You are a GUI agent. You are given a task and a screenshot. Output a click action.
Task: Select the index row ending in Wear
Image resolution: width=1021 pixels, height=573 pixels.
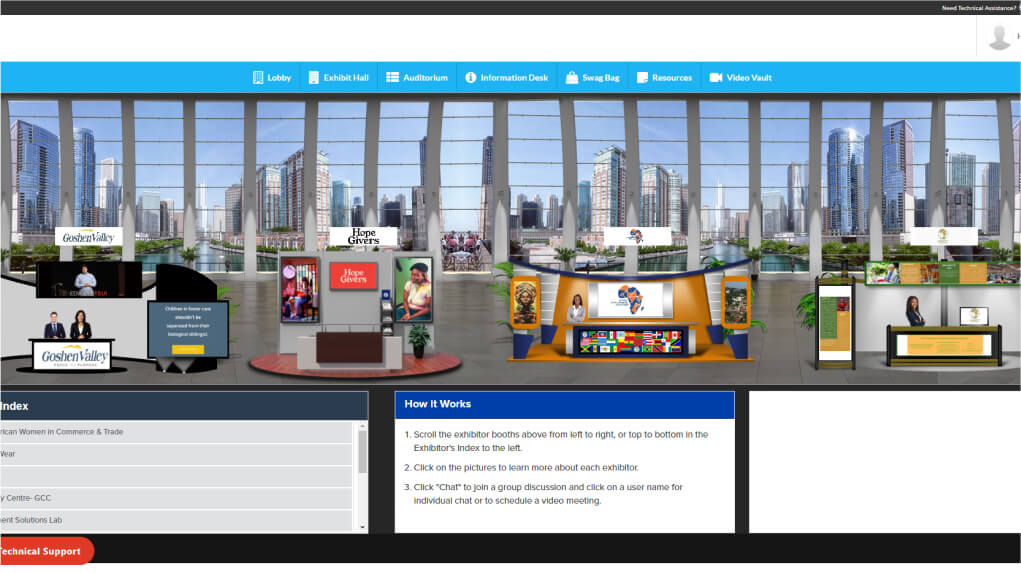176,454
